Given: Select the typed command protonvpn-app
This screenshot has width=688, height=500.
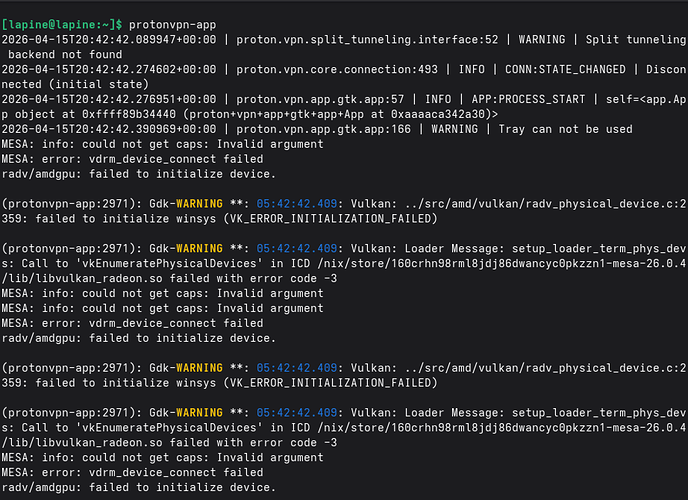Looking at the screenshot, I should pos(172,25).
